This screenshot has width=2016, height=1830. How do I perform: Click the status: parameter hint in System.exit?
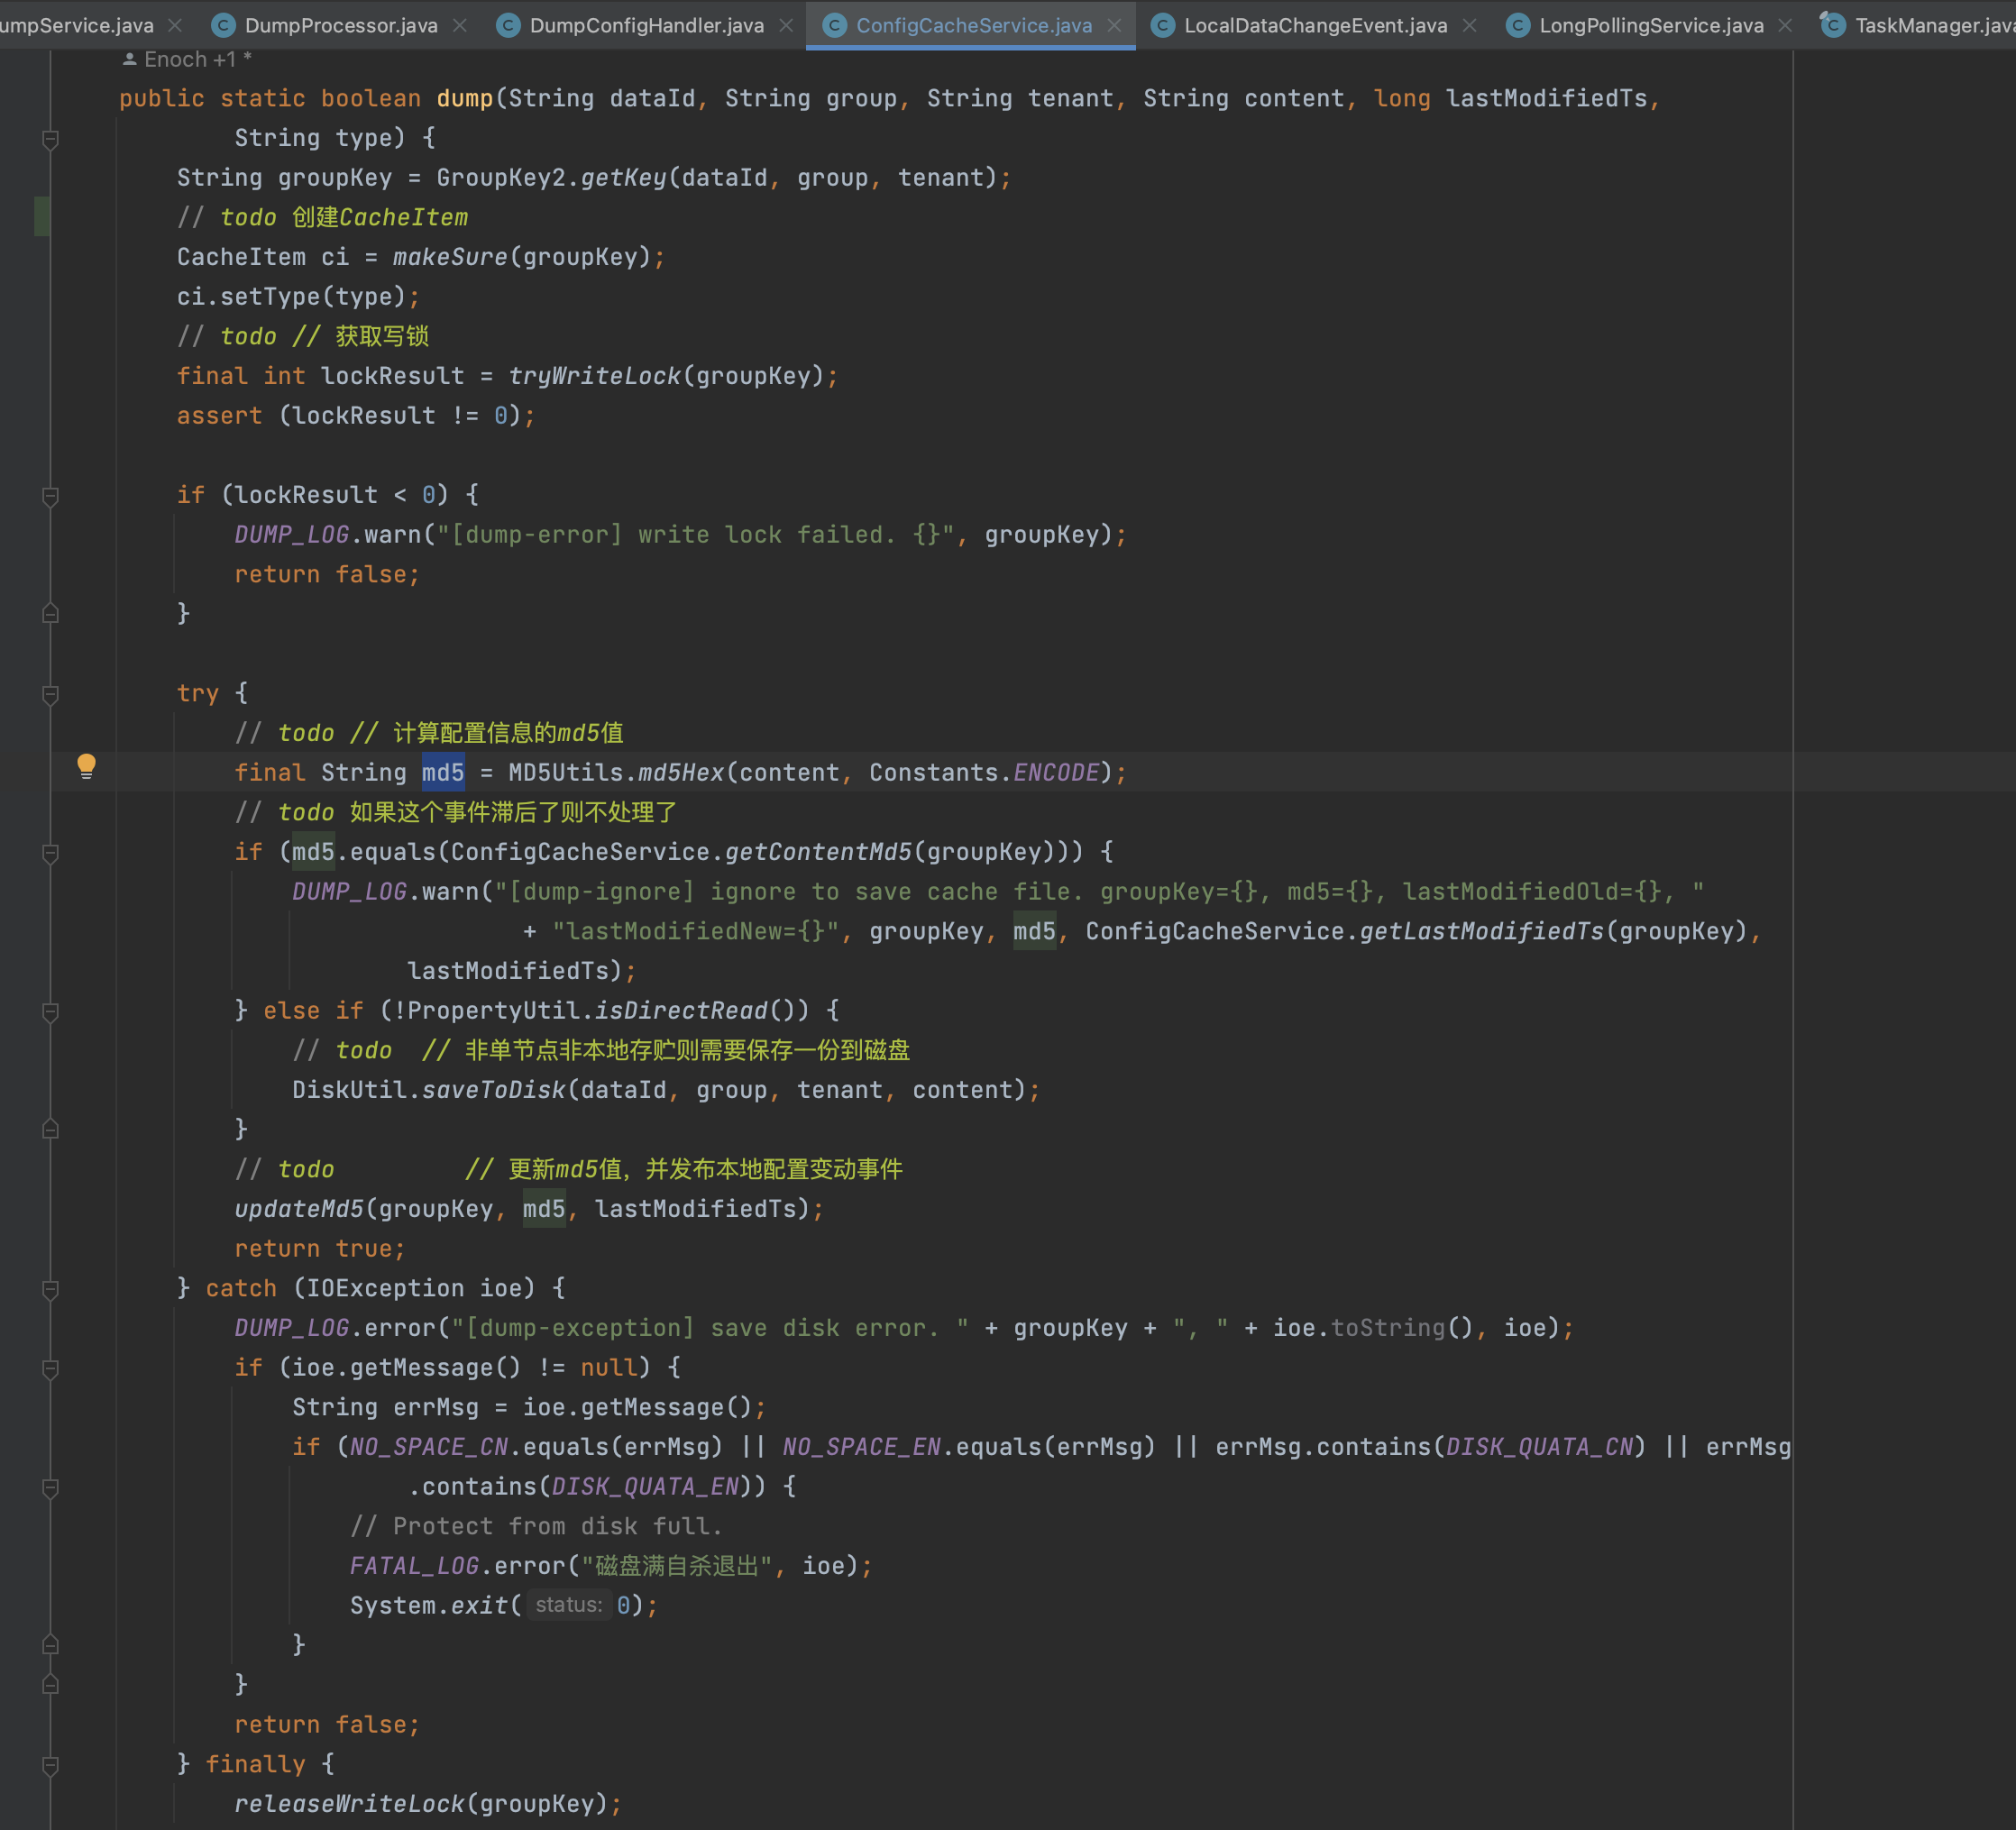point(569,1605)
